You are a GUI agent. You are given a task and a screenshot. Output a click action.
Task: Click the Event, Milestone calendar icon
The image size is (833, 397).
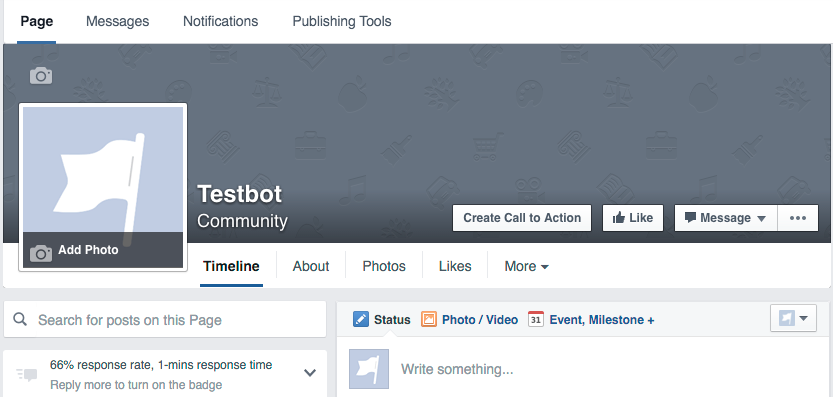536,319
